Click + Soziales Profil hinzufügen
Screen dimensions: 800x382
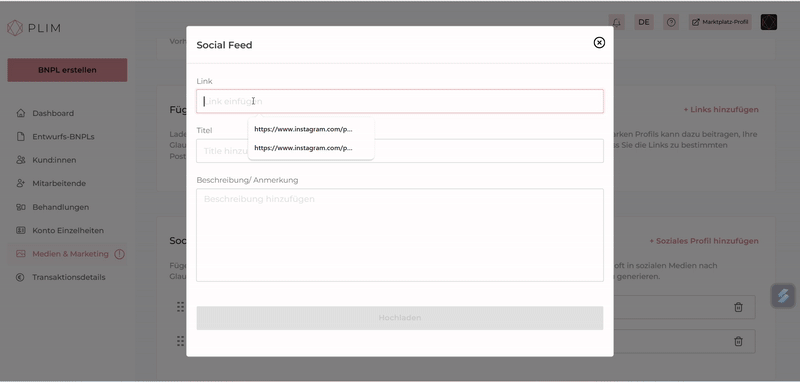click(x=704, y=241)
